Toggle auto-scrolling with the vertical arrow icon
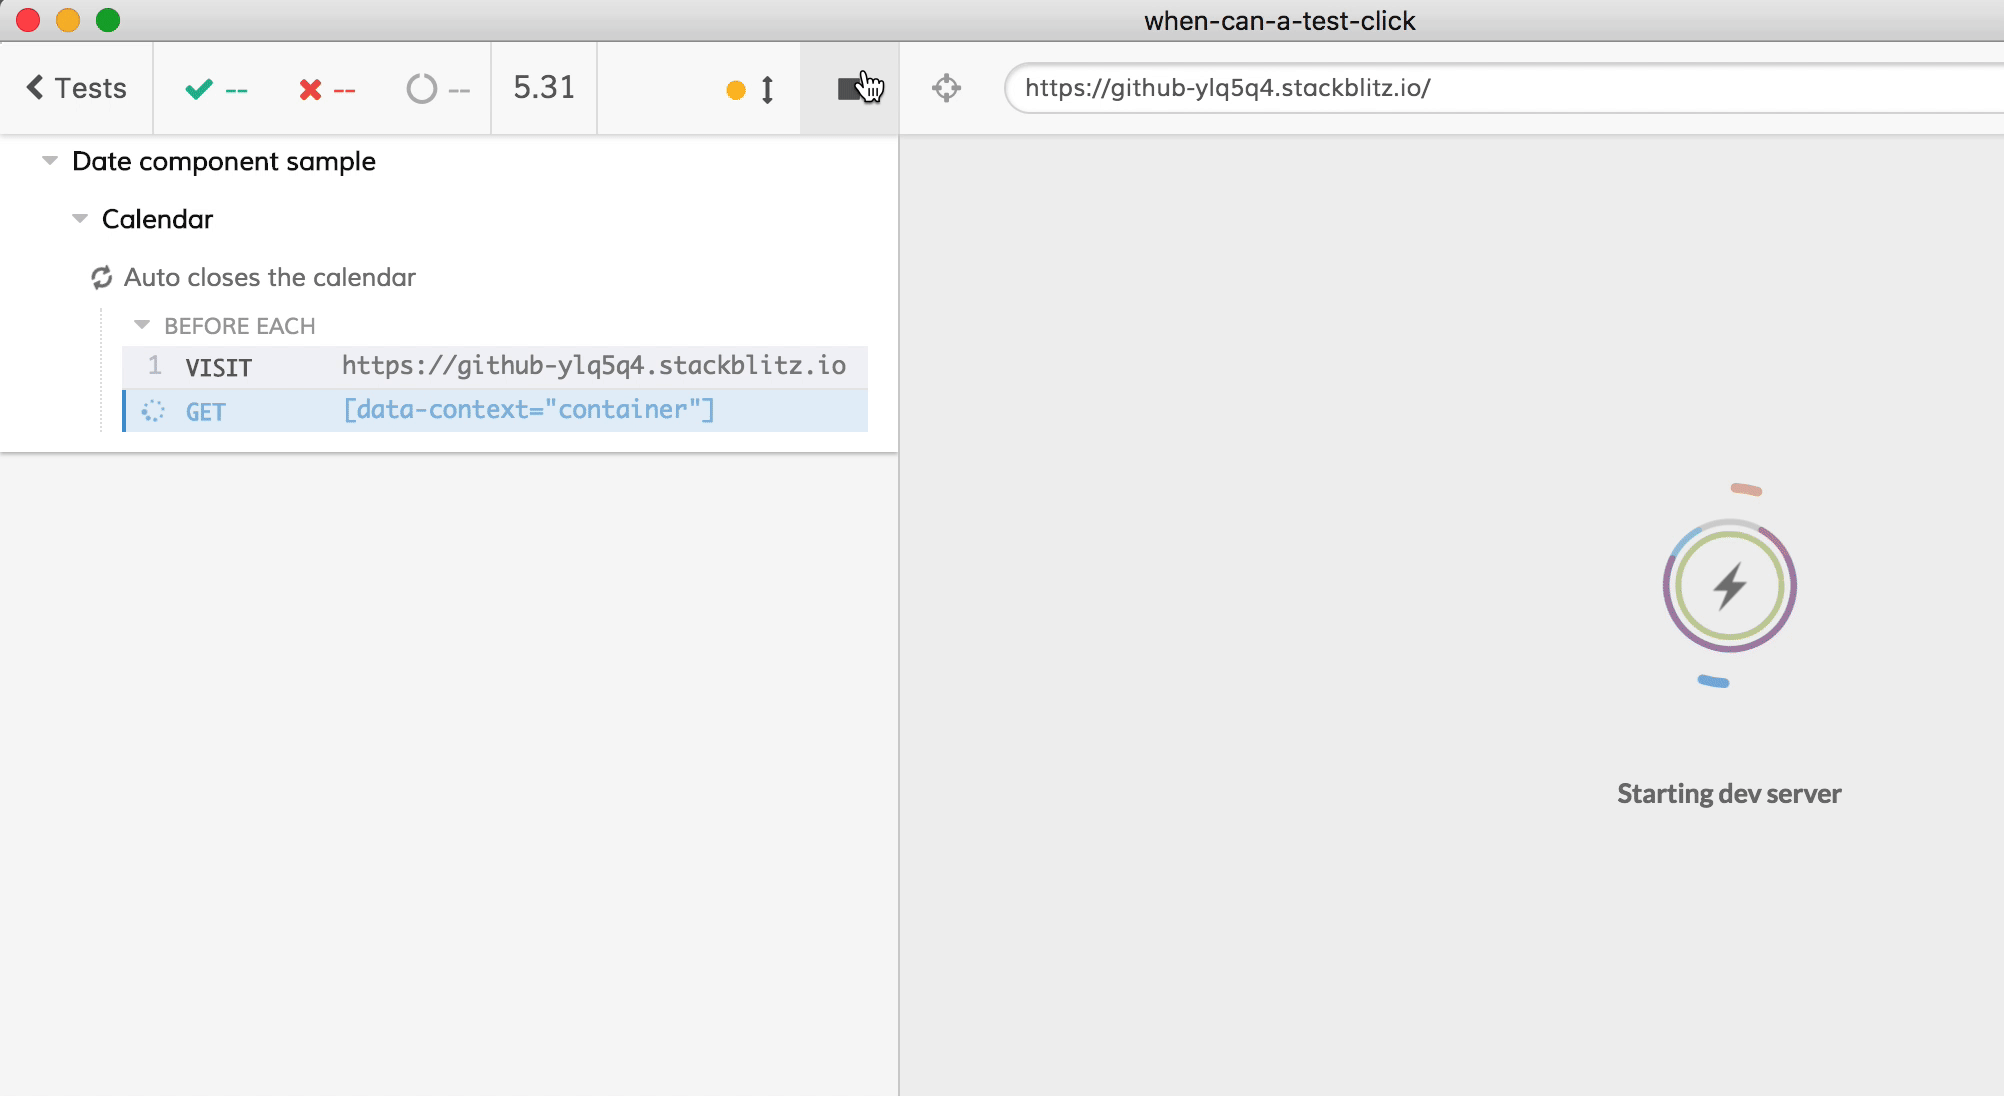The image size is (2004, 1096). click(x=767, y=90)
